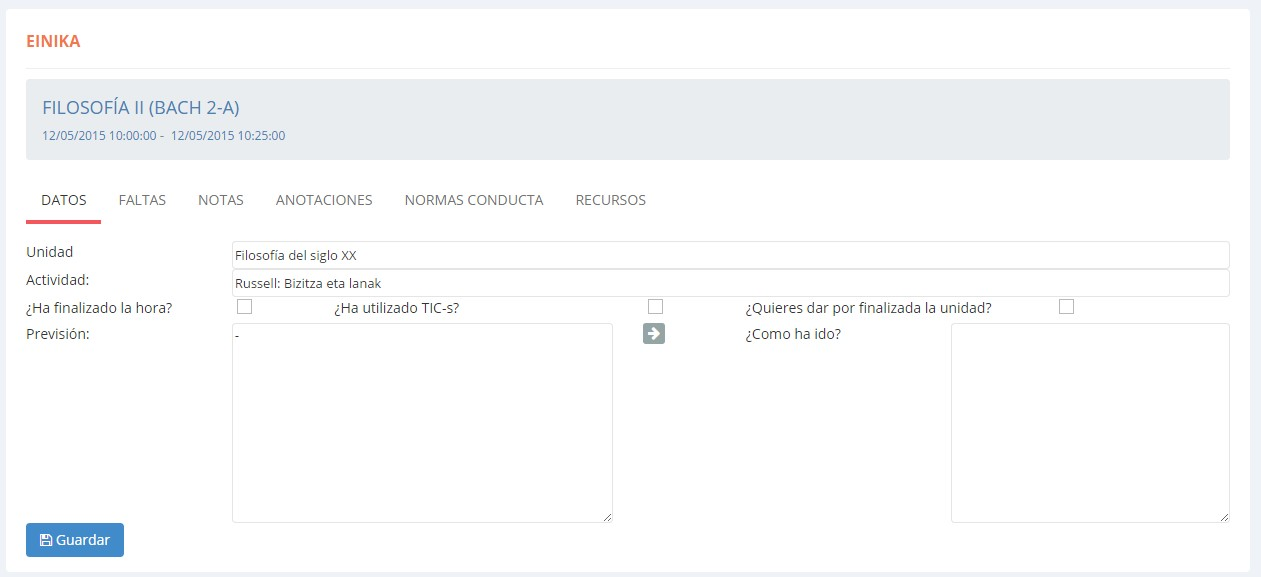Check '¿Quieres dar por finalizada la unidad?' box
The width and height of the screenshot is (1261, 577).
(x=1066, y=307)
